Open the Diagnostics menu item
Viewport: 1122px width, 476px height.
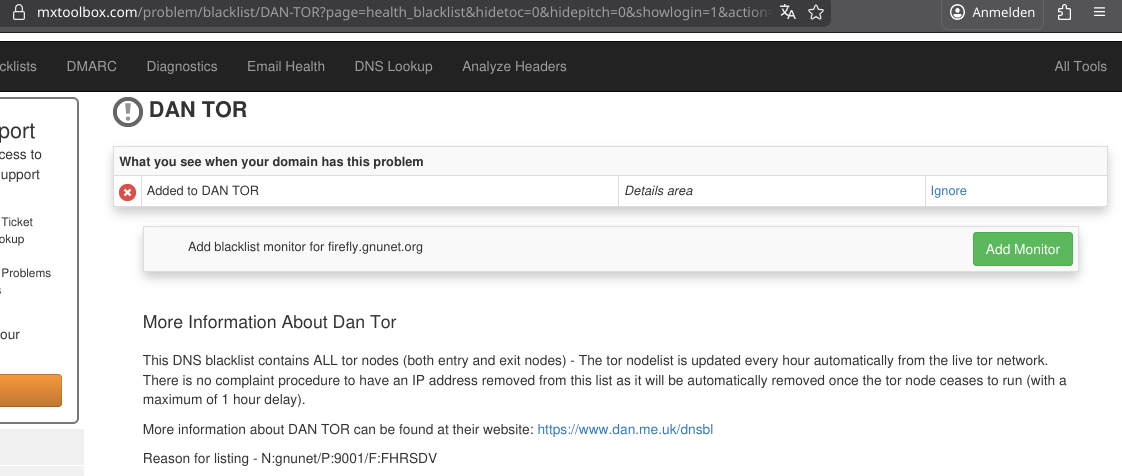(181, 66)
